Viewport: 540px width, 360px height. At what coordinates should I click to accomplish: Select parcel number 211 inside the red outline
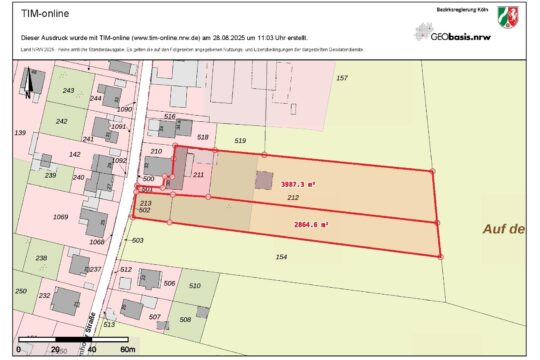[x=198, y=175]
